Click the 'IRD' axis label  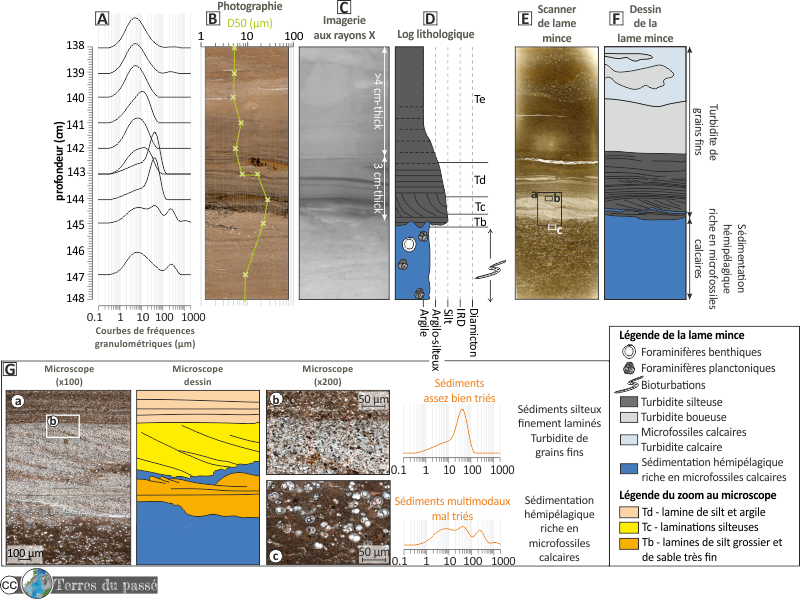(460, 316)
